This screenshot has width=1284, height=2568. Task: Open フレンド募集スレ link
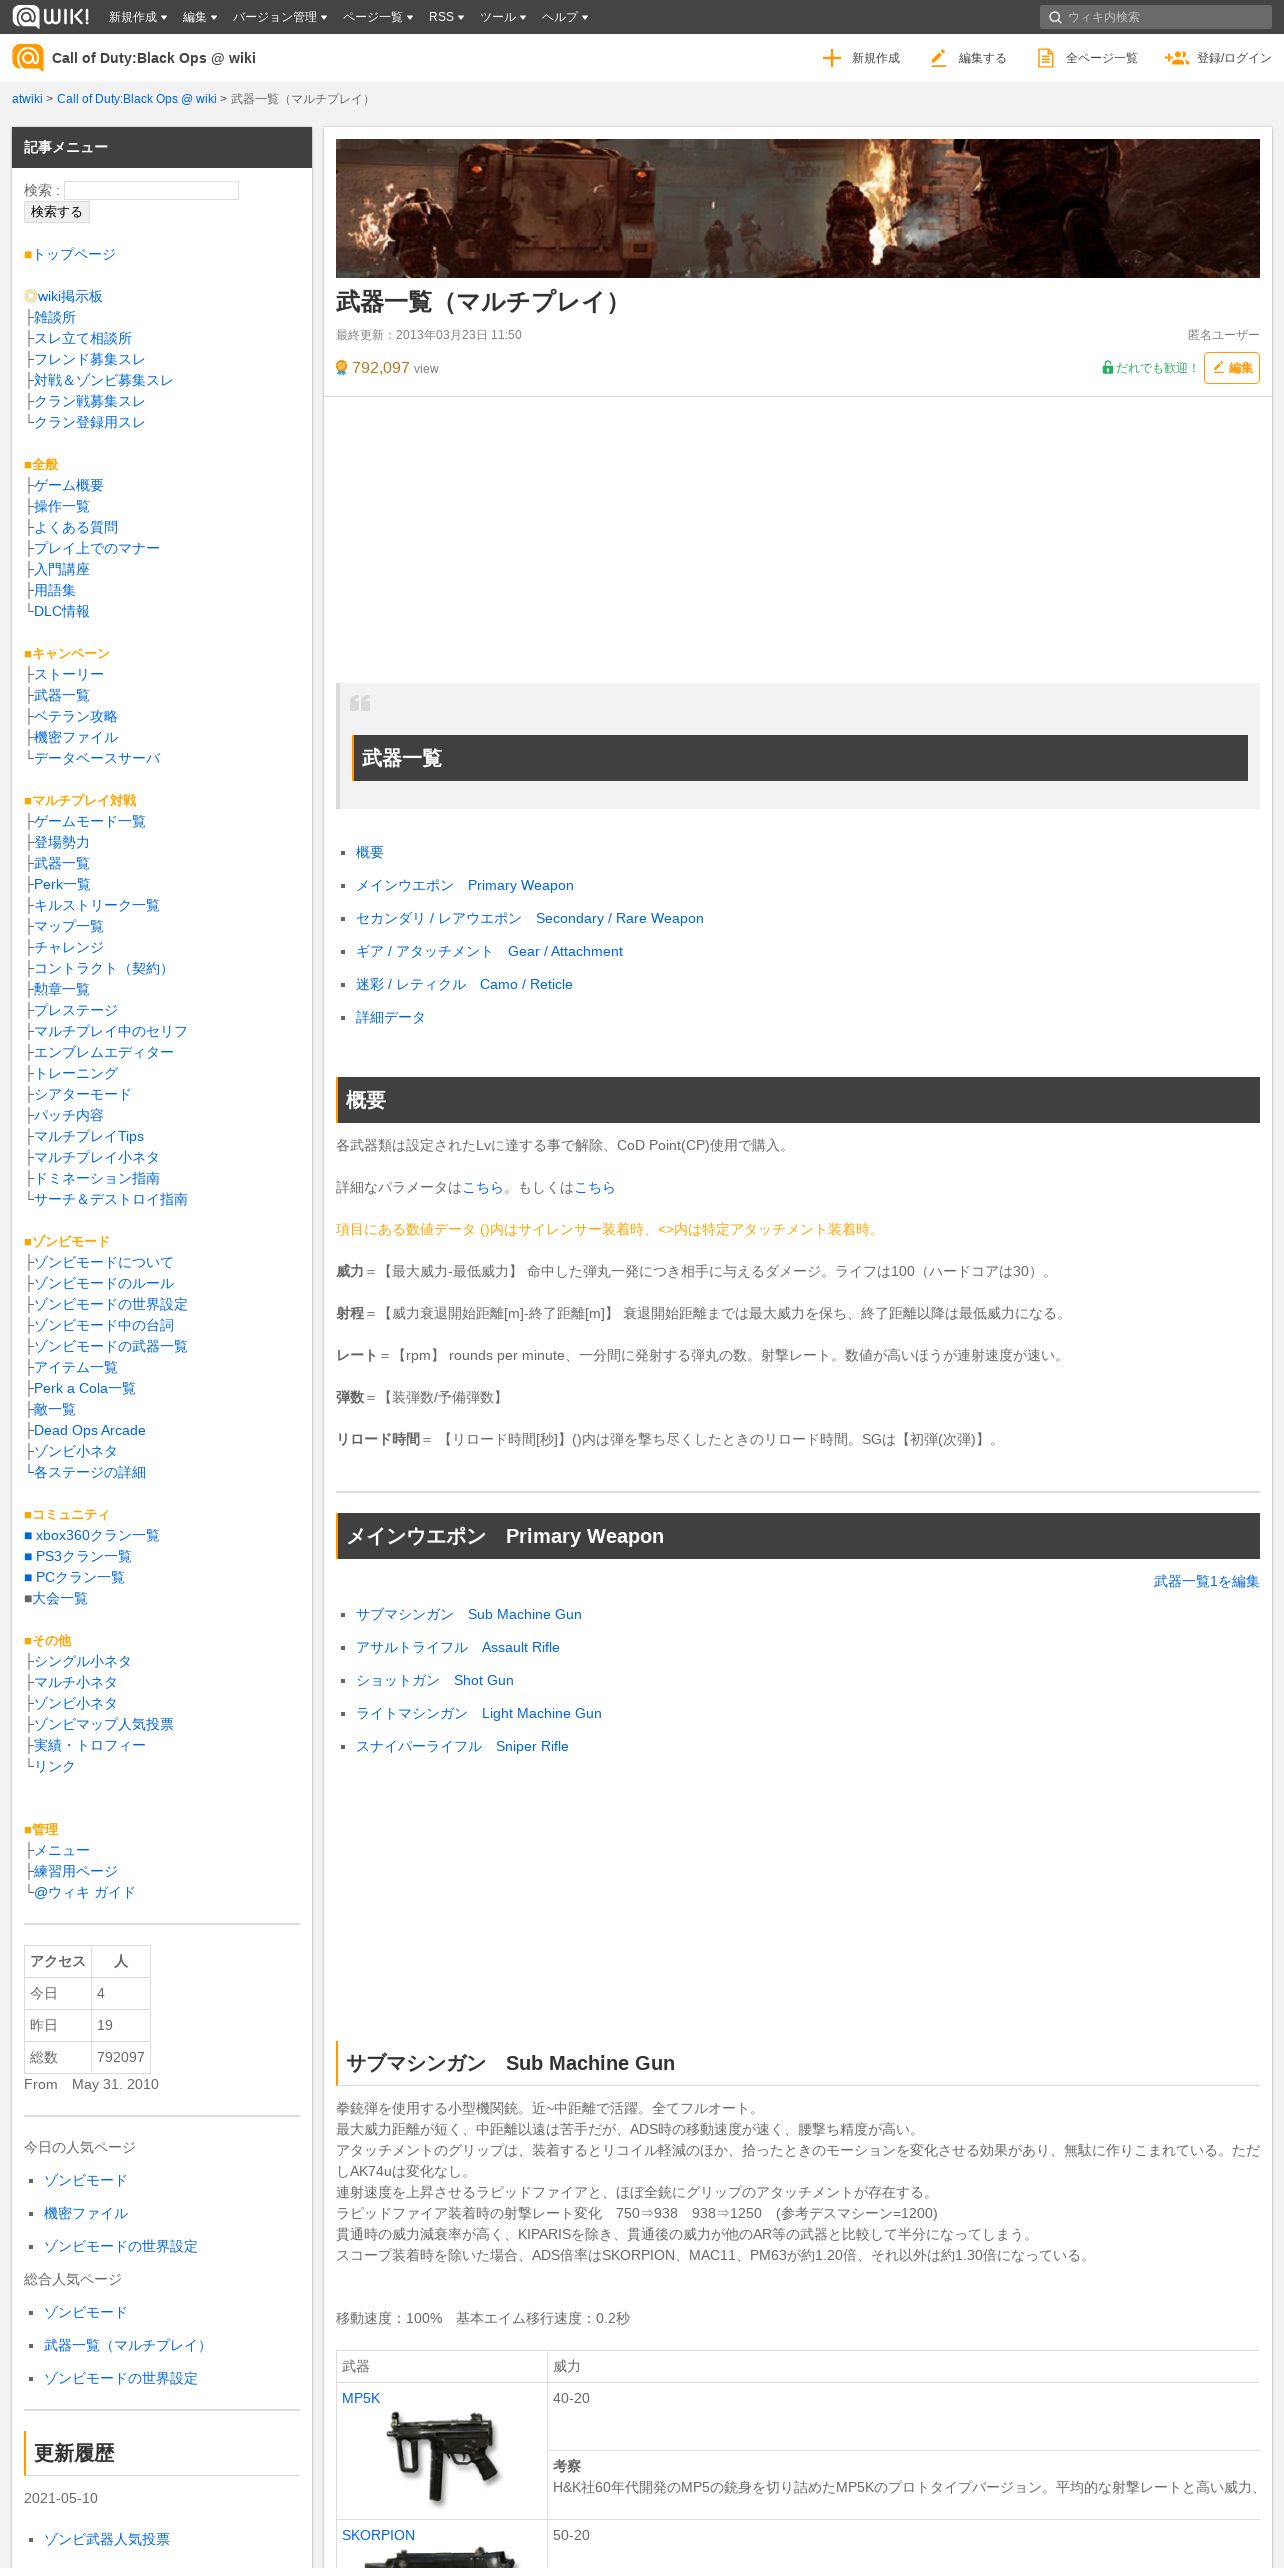(x=89, y=359)
